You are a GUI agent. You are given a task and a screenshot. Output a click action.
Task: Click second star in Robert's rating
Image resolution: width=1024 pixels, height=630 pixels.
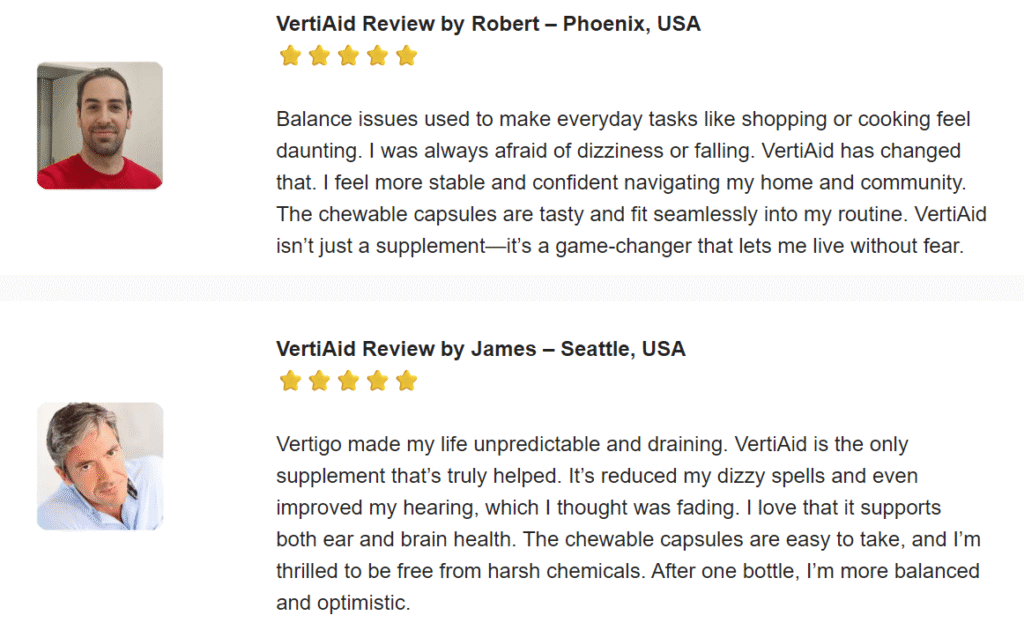(319, 55)
